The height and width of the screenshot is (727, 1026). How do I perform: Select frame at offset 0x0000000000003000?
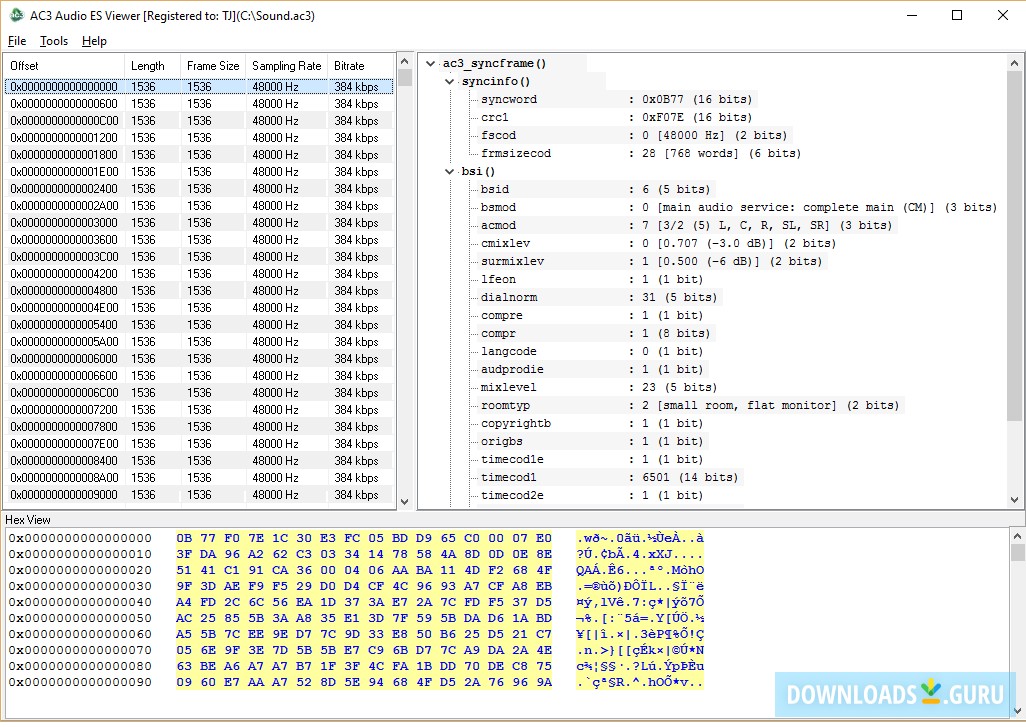(64, 223)
